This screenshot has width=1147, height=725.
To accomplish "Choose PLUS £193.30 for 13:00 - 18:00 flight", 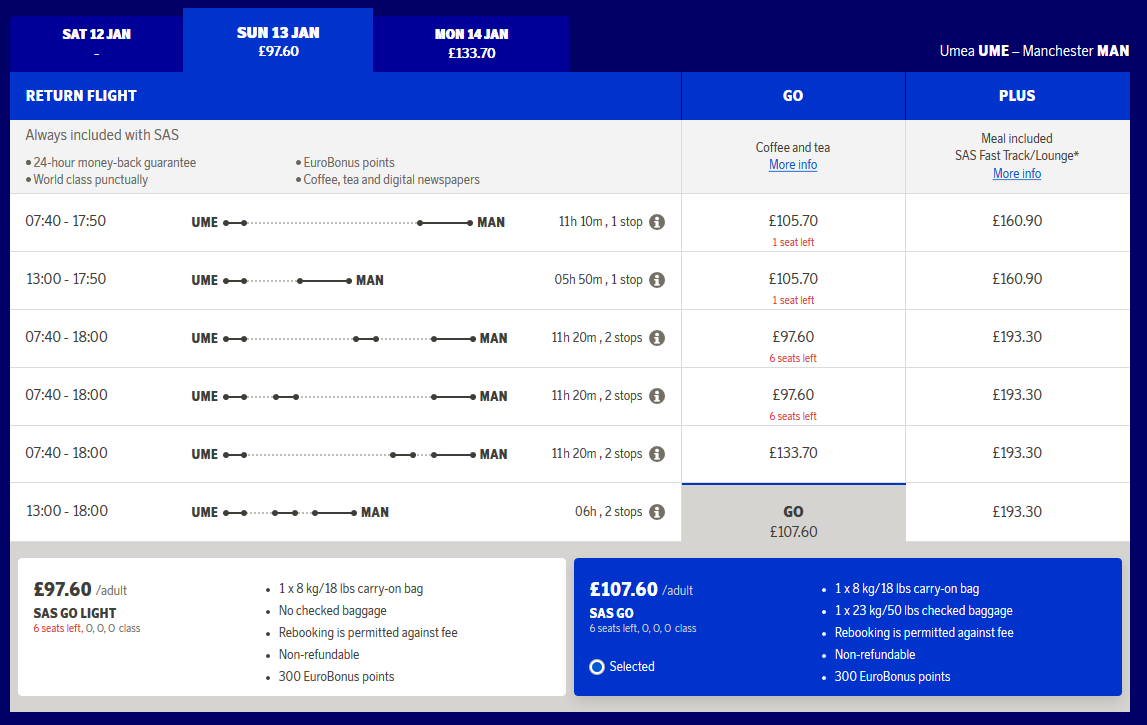I will pos(1017,512).
